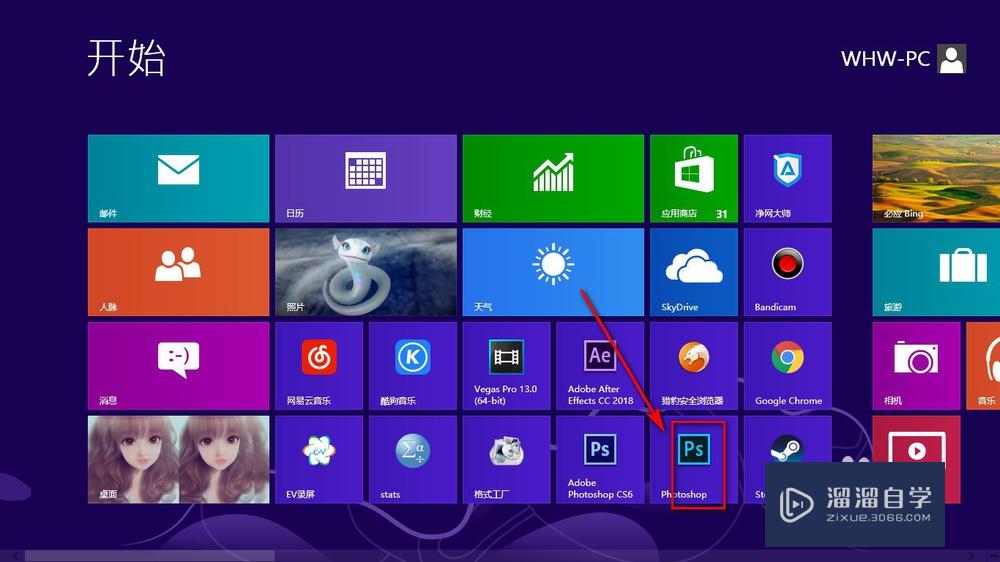Open the SkyDrive tile
The height and width of the screenshot is (562, 1000).
(x=694, y=272)
